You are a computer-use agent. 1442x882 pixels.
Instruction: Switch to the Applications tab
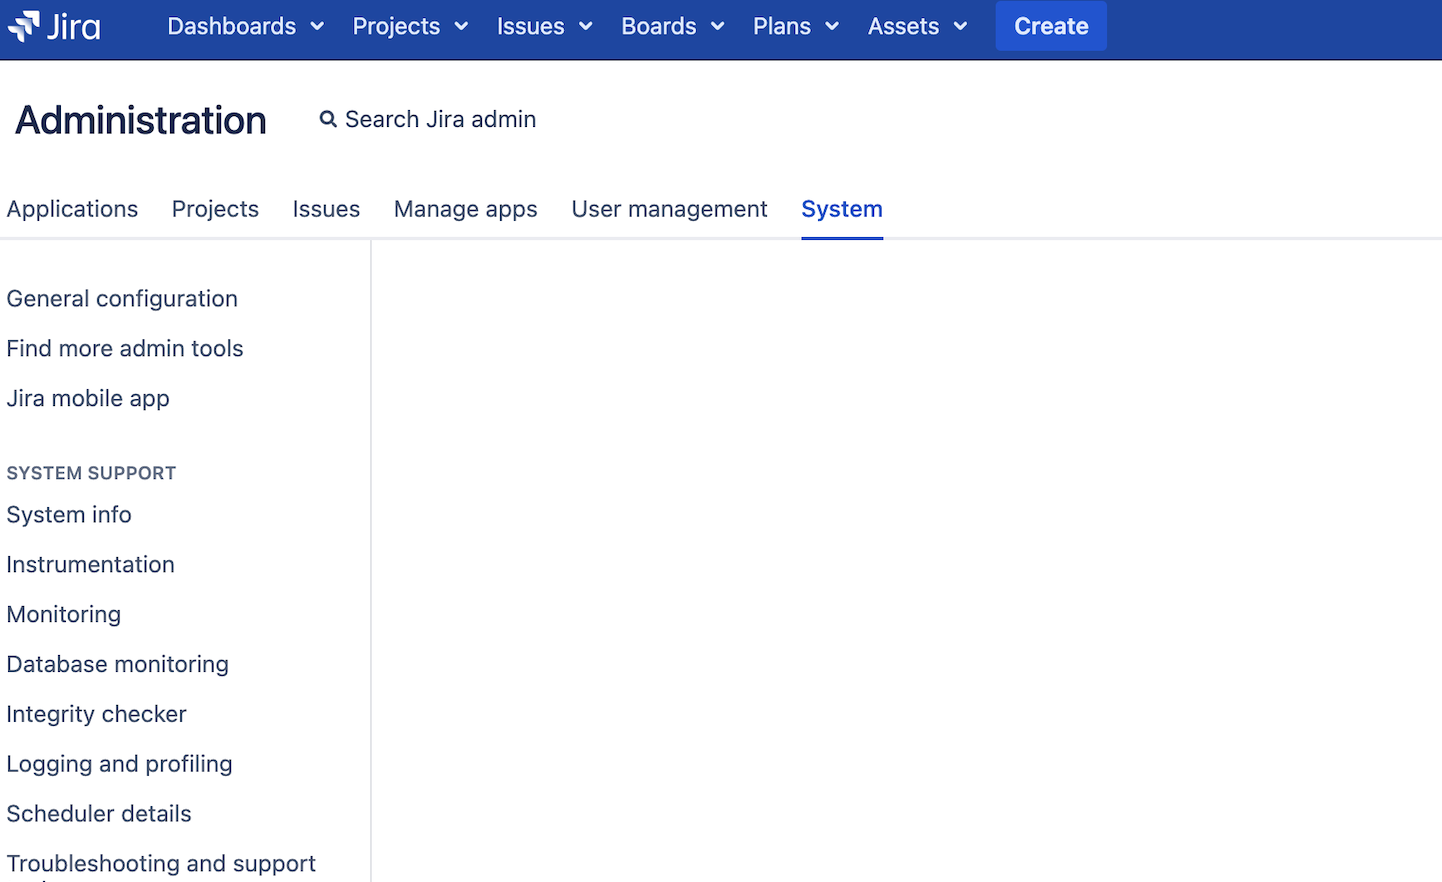(72, 209)
